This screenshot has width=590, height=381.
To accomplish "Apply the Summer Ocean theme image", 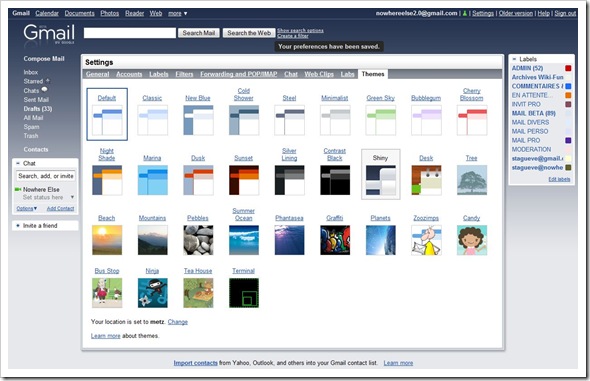I will click(244, 240).
